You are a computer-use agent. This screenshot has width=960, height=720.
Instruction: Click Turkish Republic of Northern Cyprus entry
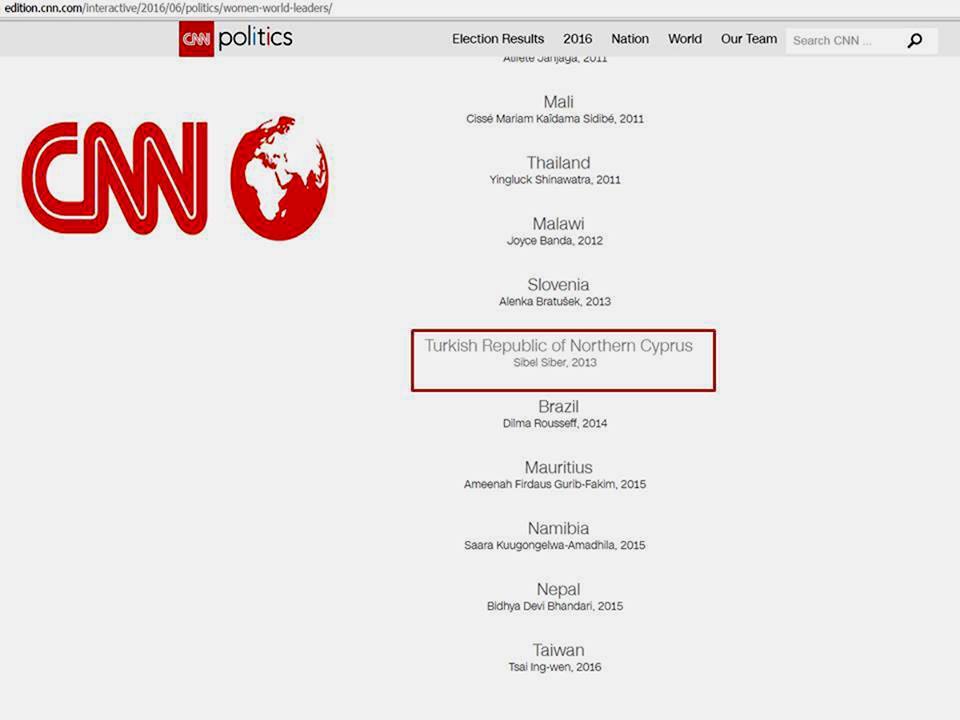(x=558, y=346)
